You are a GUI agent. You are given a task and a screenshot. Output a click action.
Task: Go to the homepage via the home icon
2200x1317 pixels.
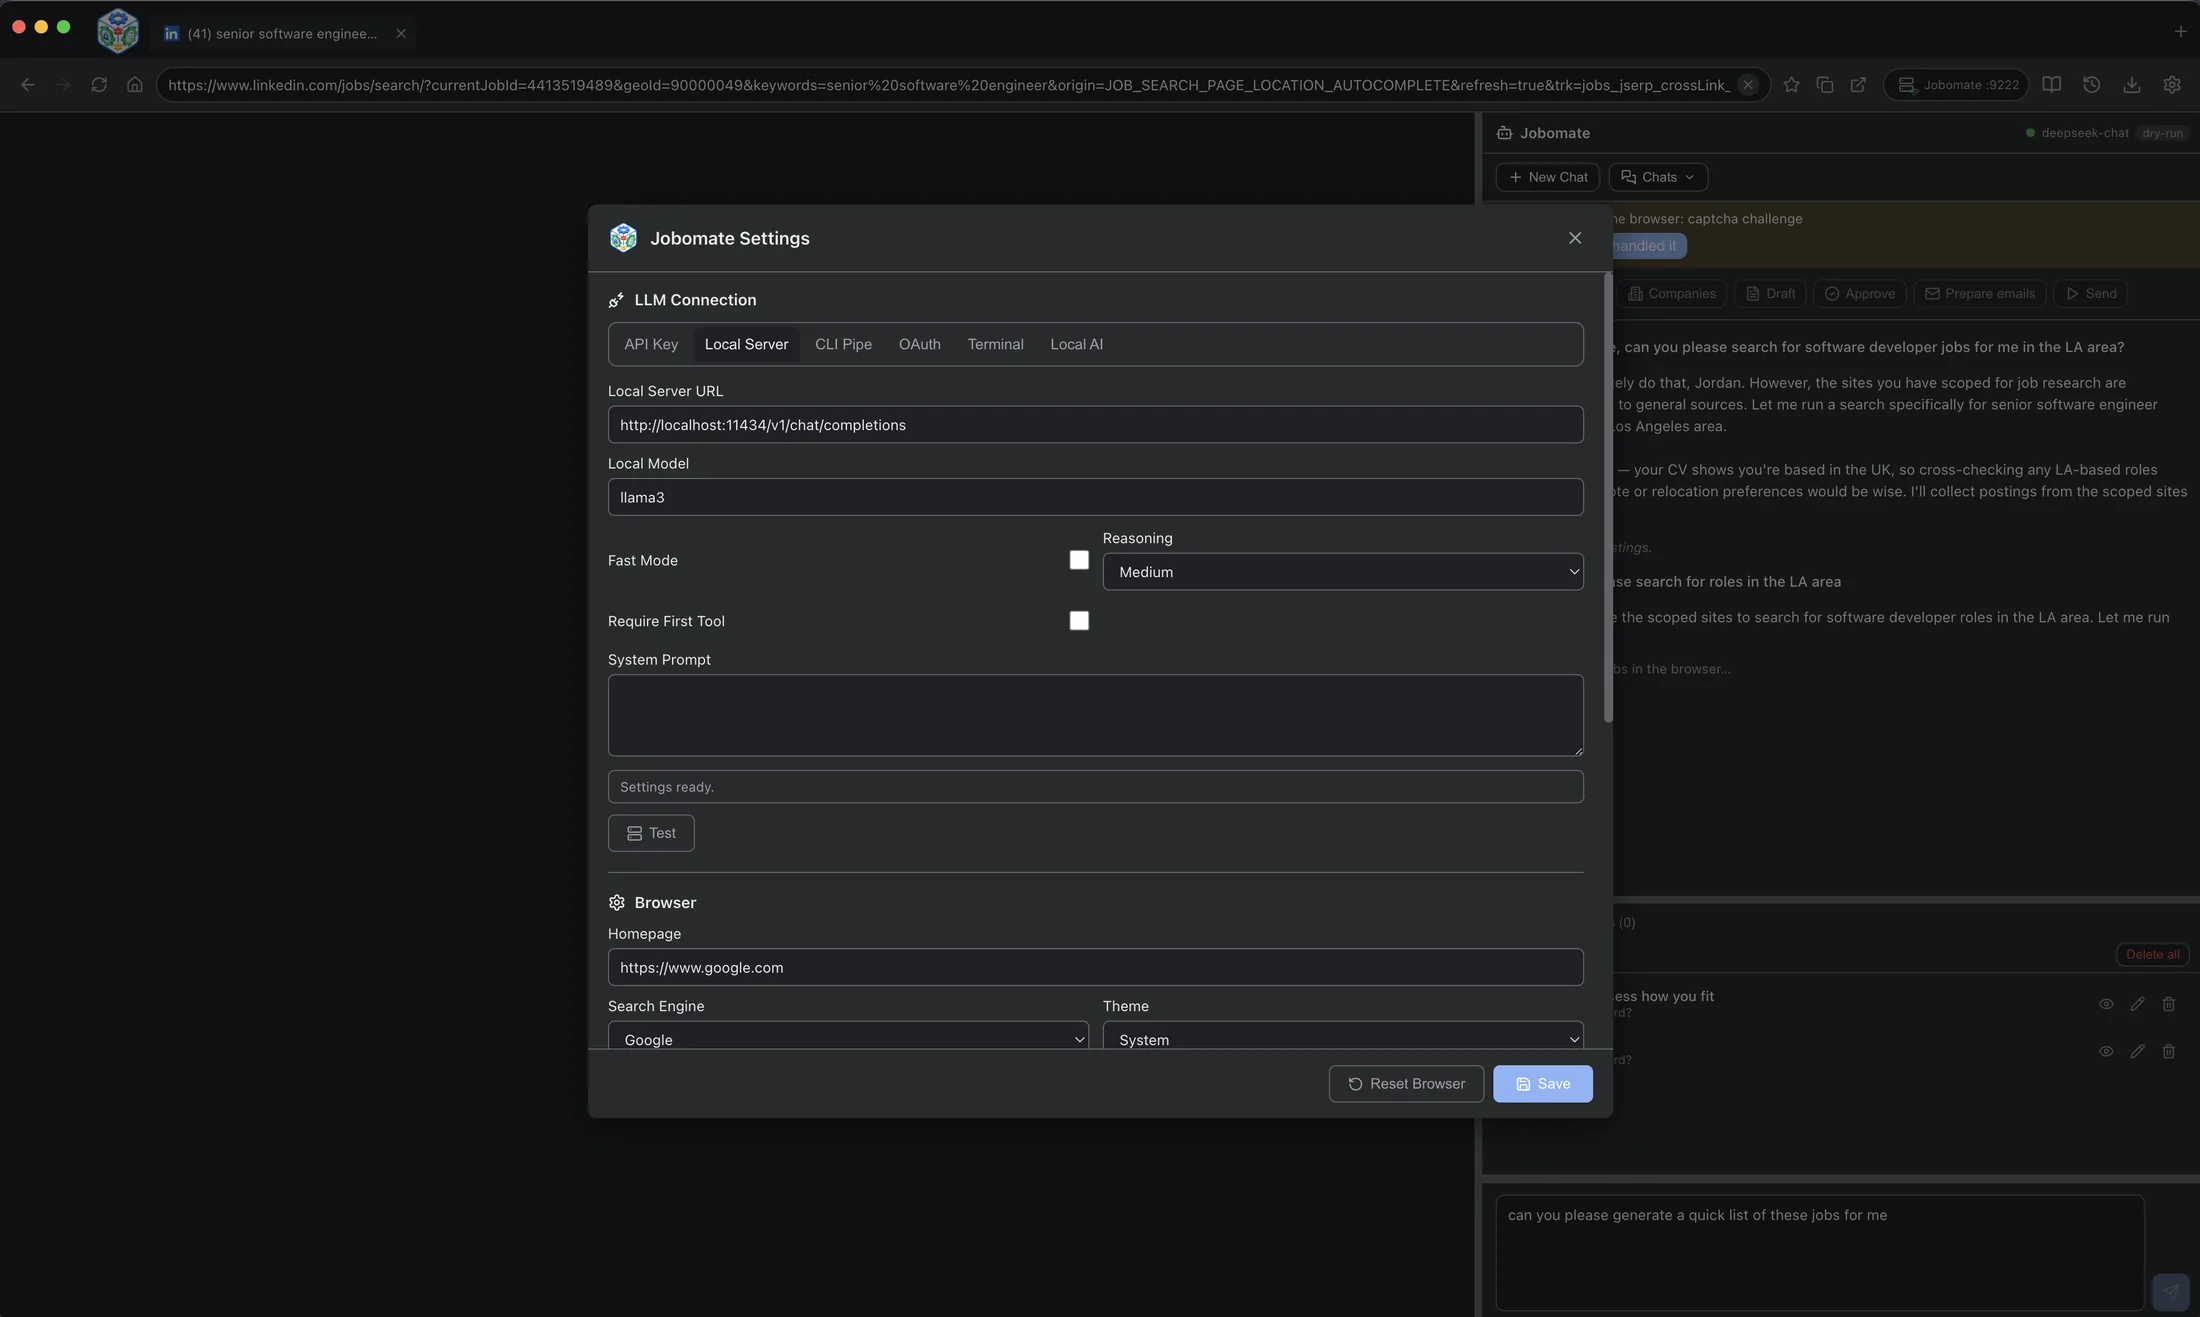(x=135, y=85)
